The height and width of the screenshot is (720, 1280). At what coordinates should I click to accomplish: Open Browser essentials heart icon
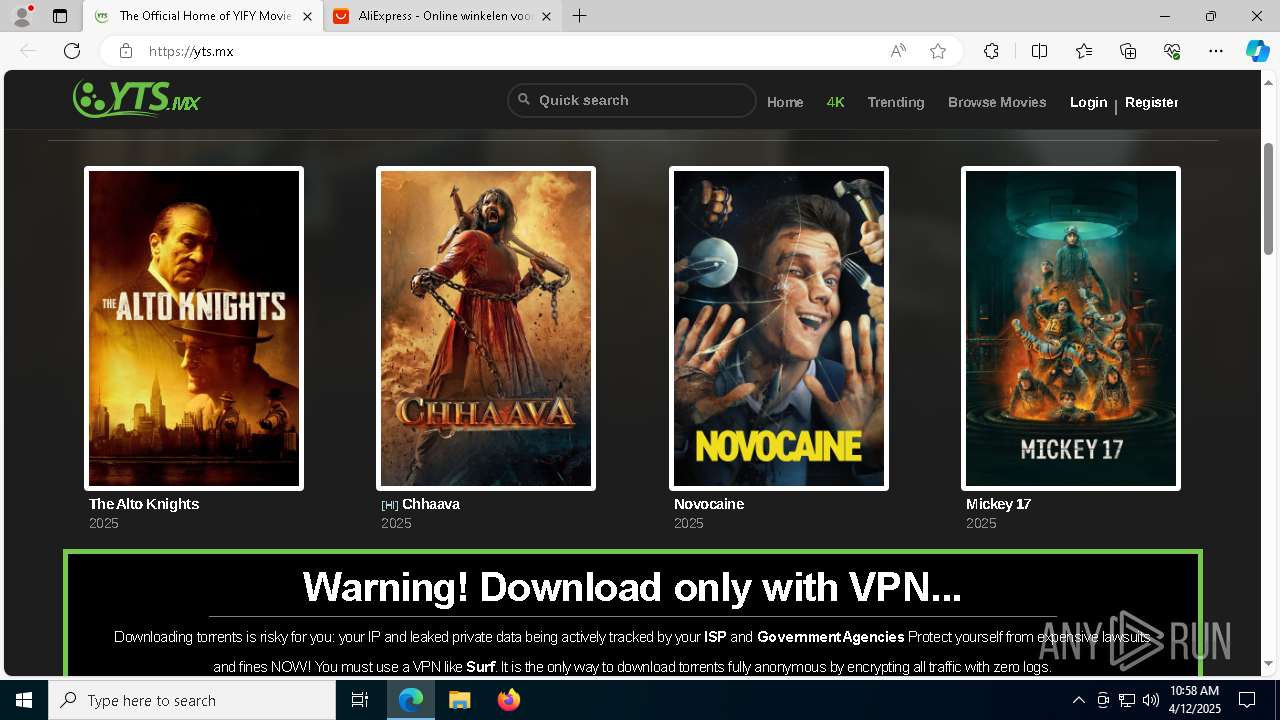pyautogui.click(x=1173, y=51)
